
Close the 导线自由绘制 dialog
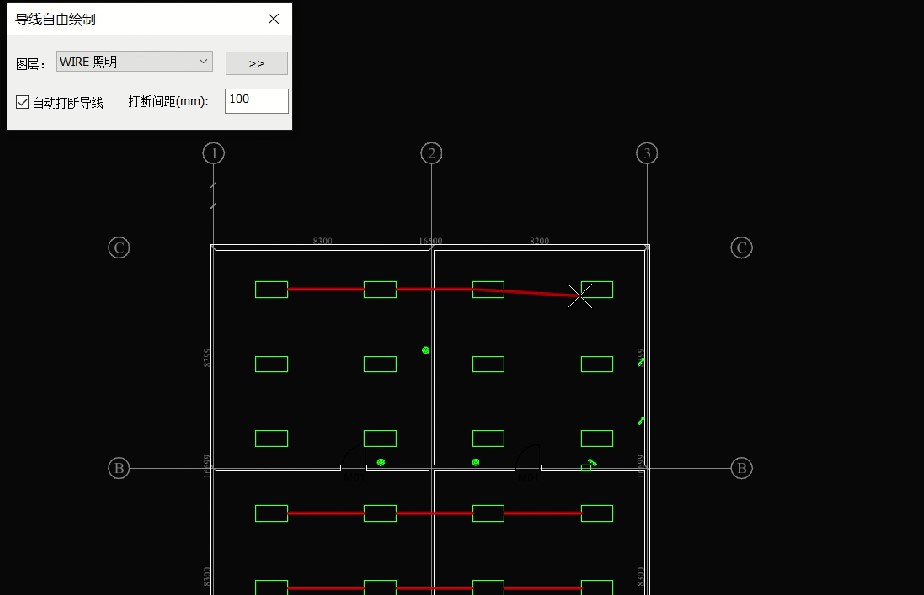click(274, 19)
